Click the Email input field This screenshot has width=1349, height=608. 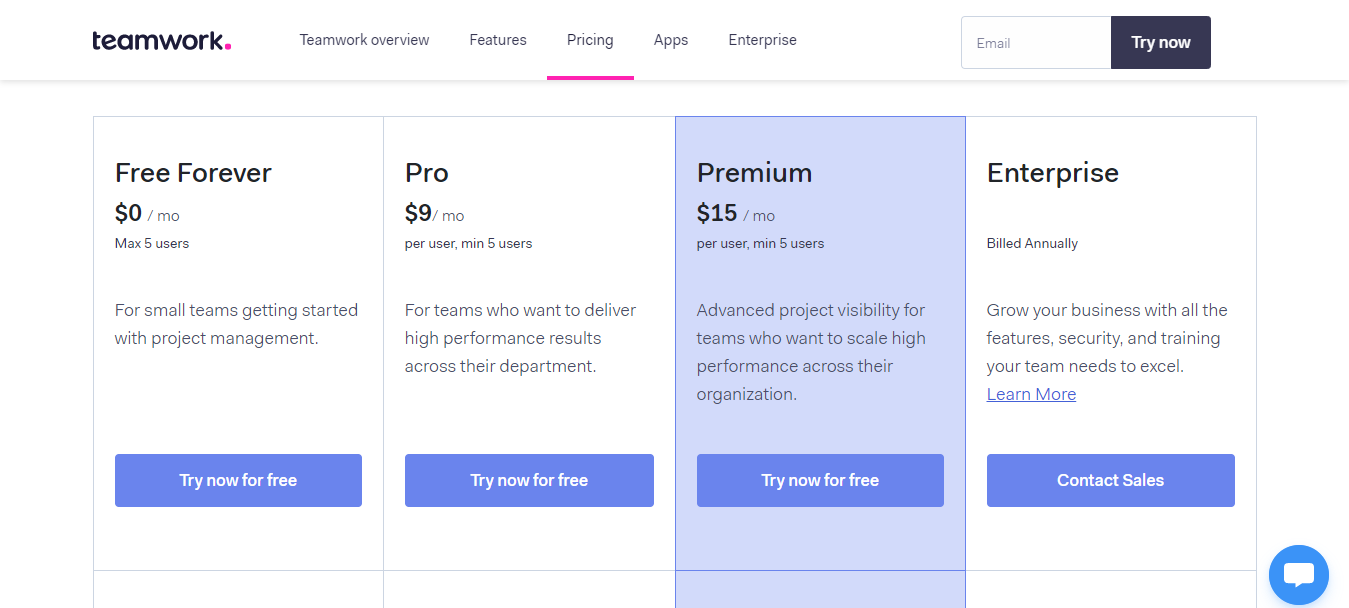tap(1035, 42)
